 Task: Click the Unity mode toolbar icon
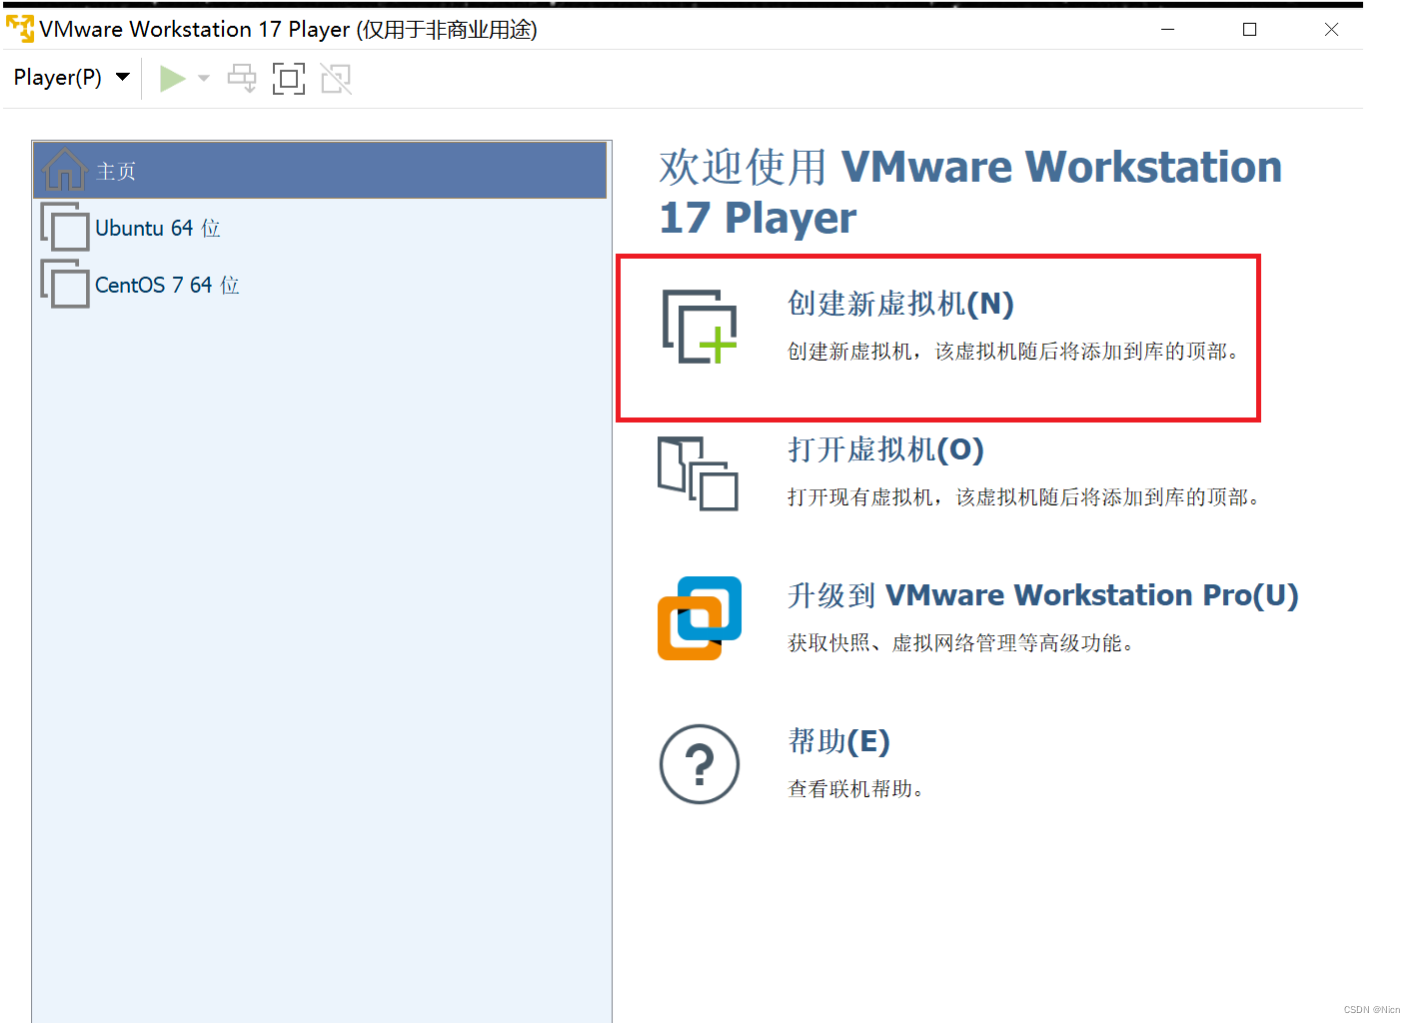[x=335, y=78]
